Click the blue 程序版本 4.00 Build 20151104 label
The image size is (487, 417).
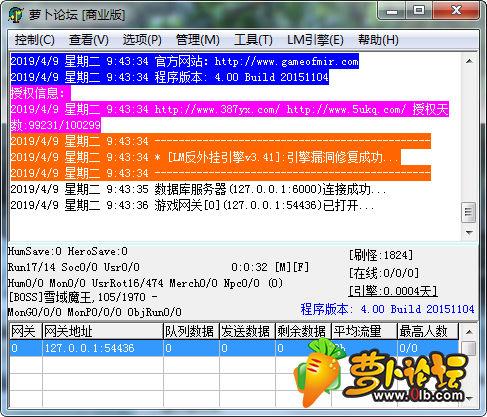[x=387, y=309]
